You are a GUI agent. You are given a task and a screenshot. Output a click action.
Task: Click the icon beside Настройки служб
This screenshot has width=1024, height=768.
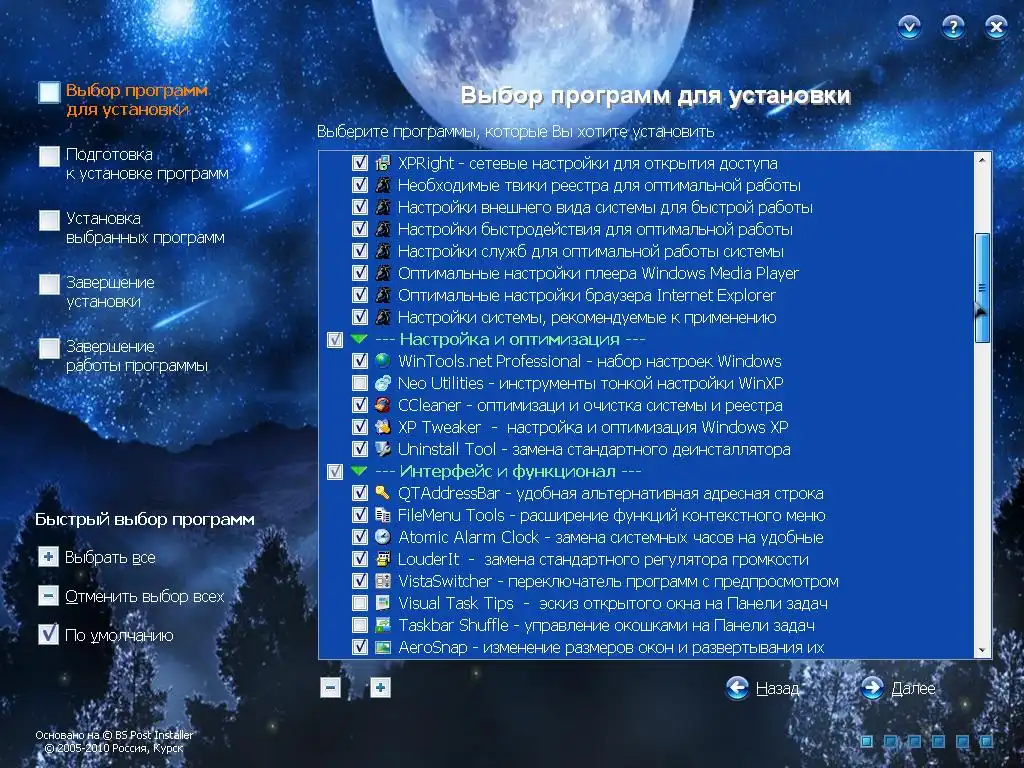point(383,251)
